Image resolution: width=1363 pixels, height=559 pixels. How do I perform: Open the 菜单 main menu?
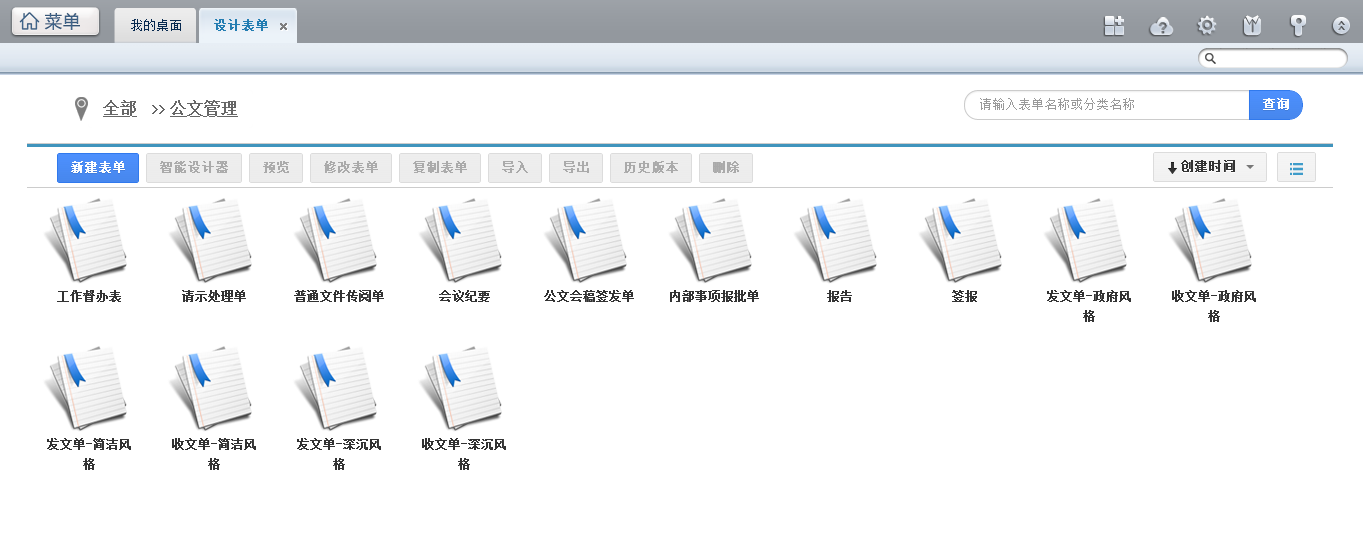55,22
